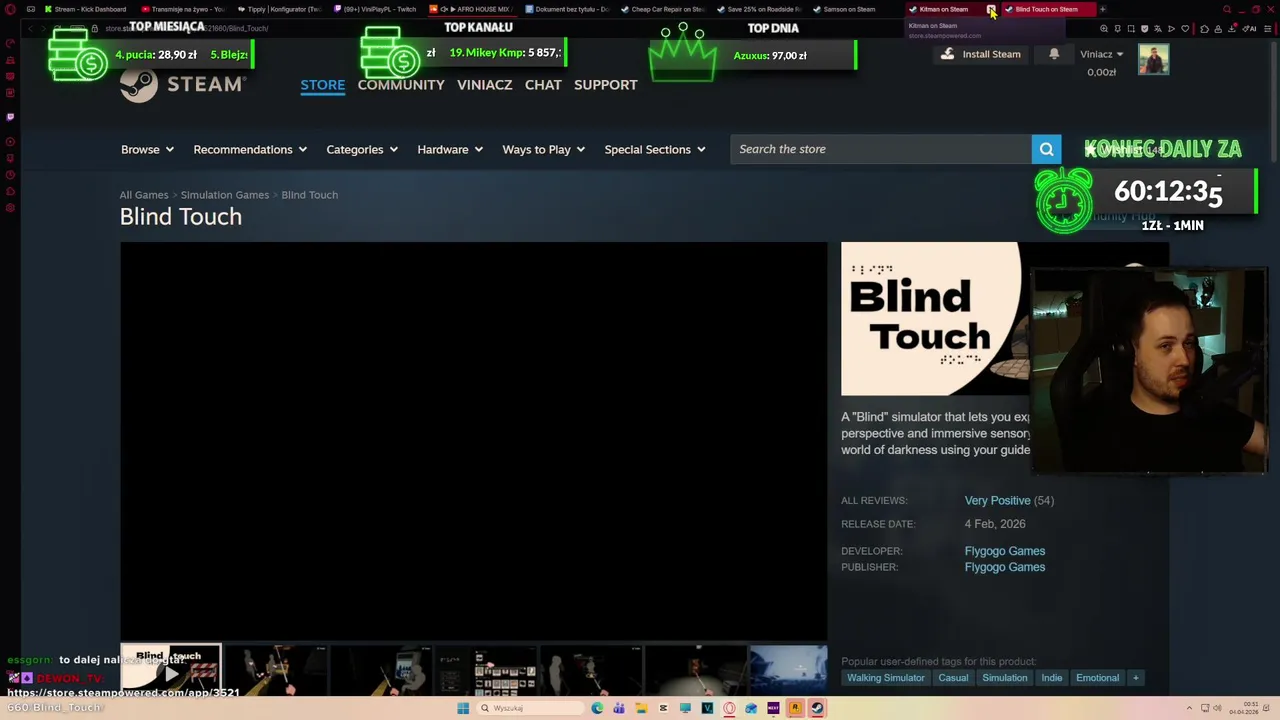The height and width of the screenshot is (720, 1280).
Task: Expand the Hardware dropdown
Action: [x=450, y=149]
